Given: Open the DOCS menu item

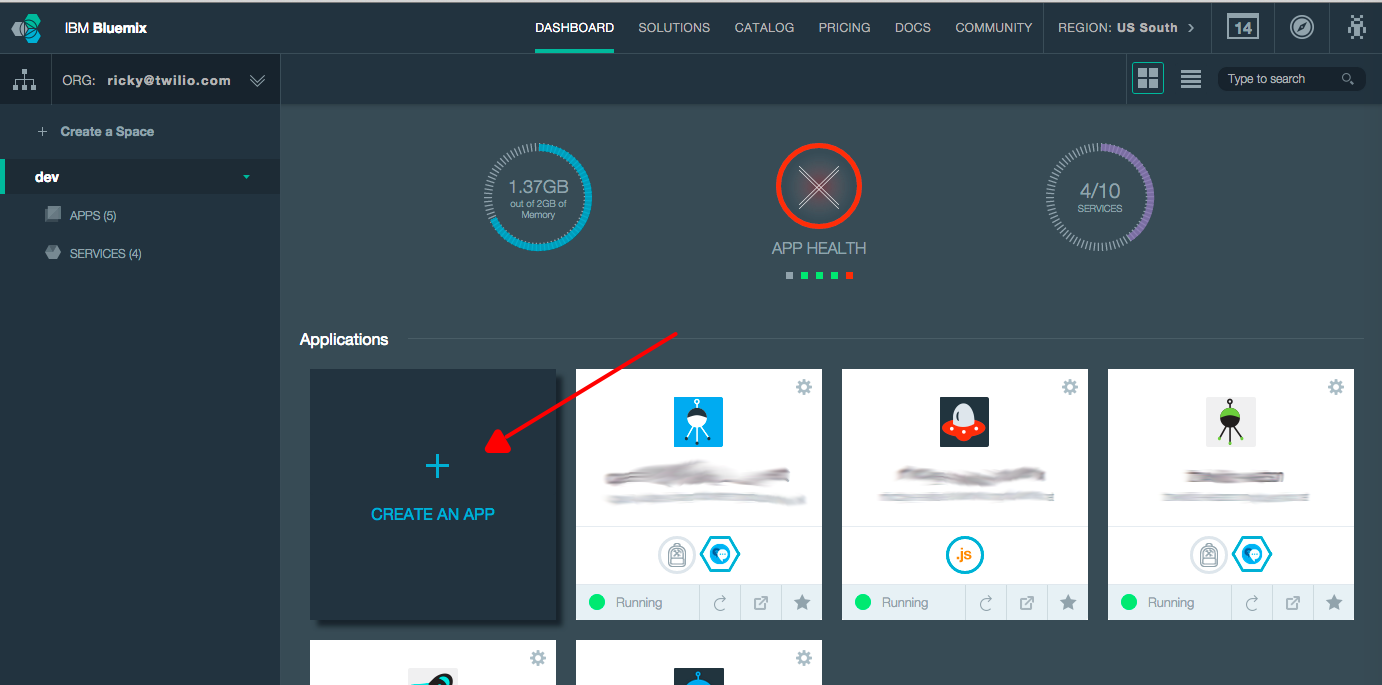Looking at the screenshot, I should pos(912,28).
